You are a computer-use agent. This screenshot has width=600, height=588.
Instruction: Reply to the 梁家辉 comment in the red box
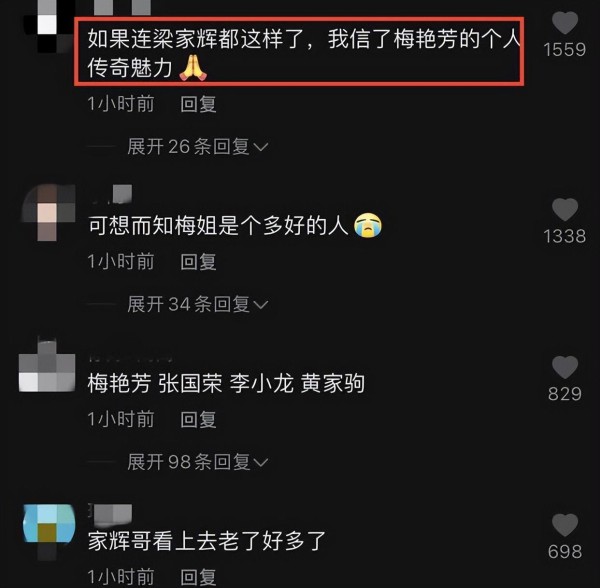tap(198, 104)
